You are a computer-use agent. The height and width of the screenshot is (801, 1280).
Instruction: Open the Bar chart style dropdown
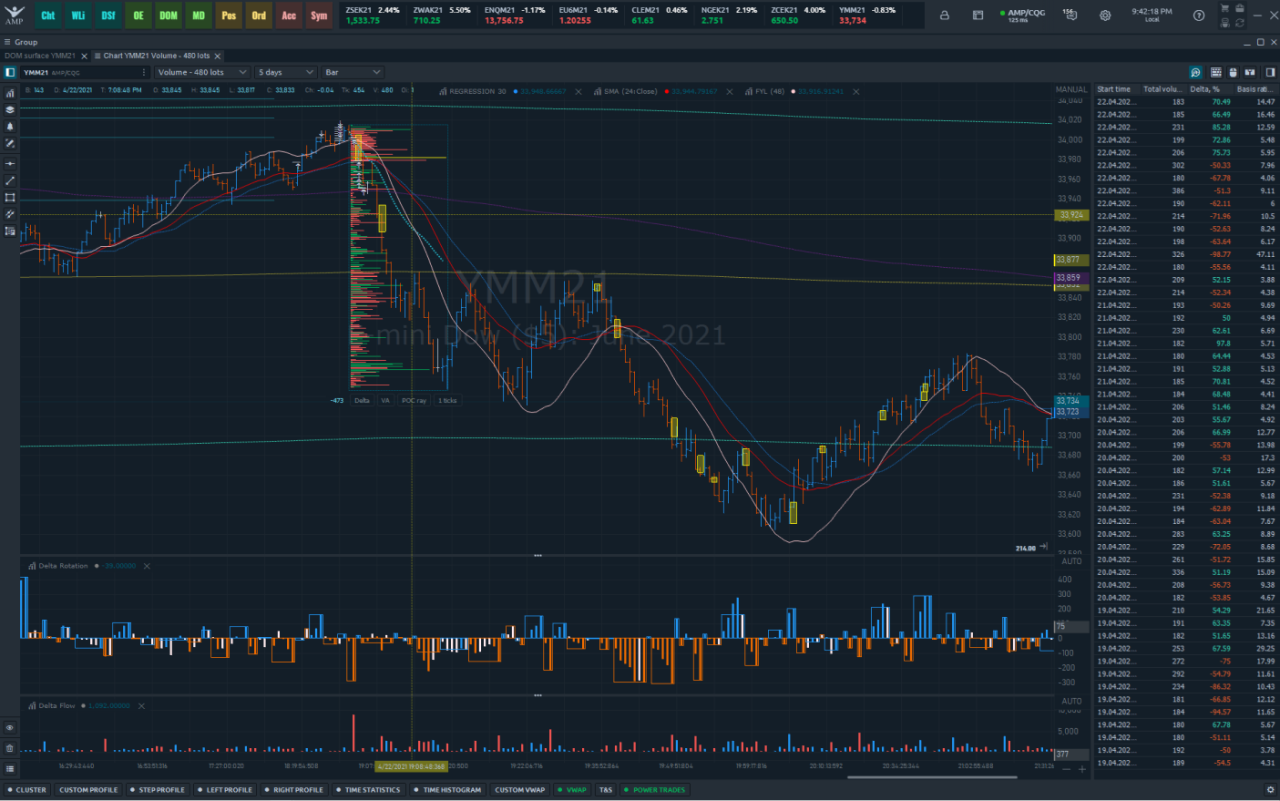pos(351,72)
